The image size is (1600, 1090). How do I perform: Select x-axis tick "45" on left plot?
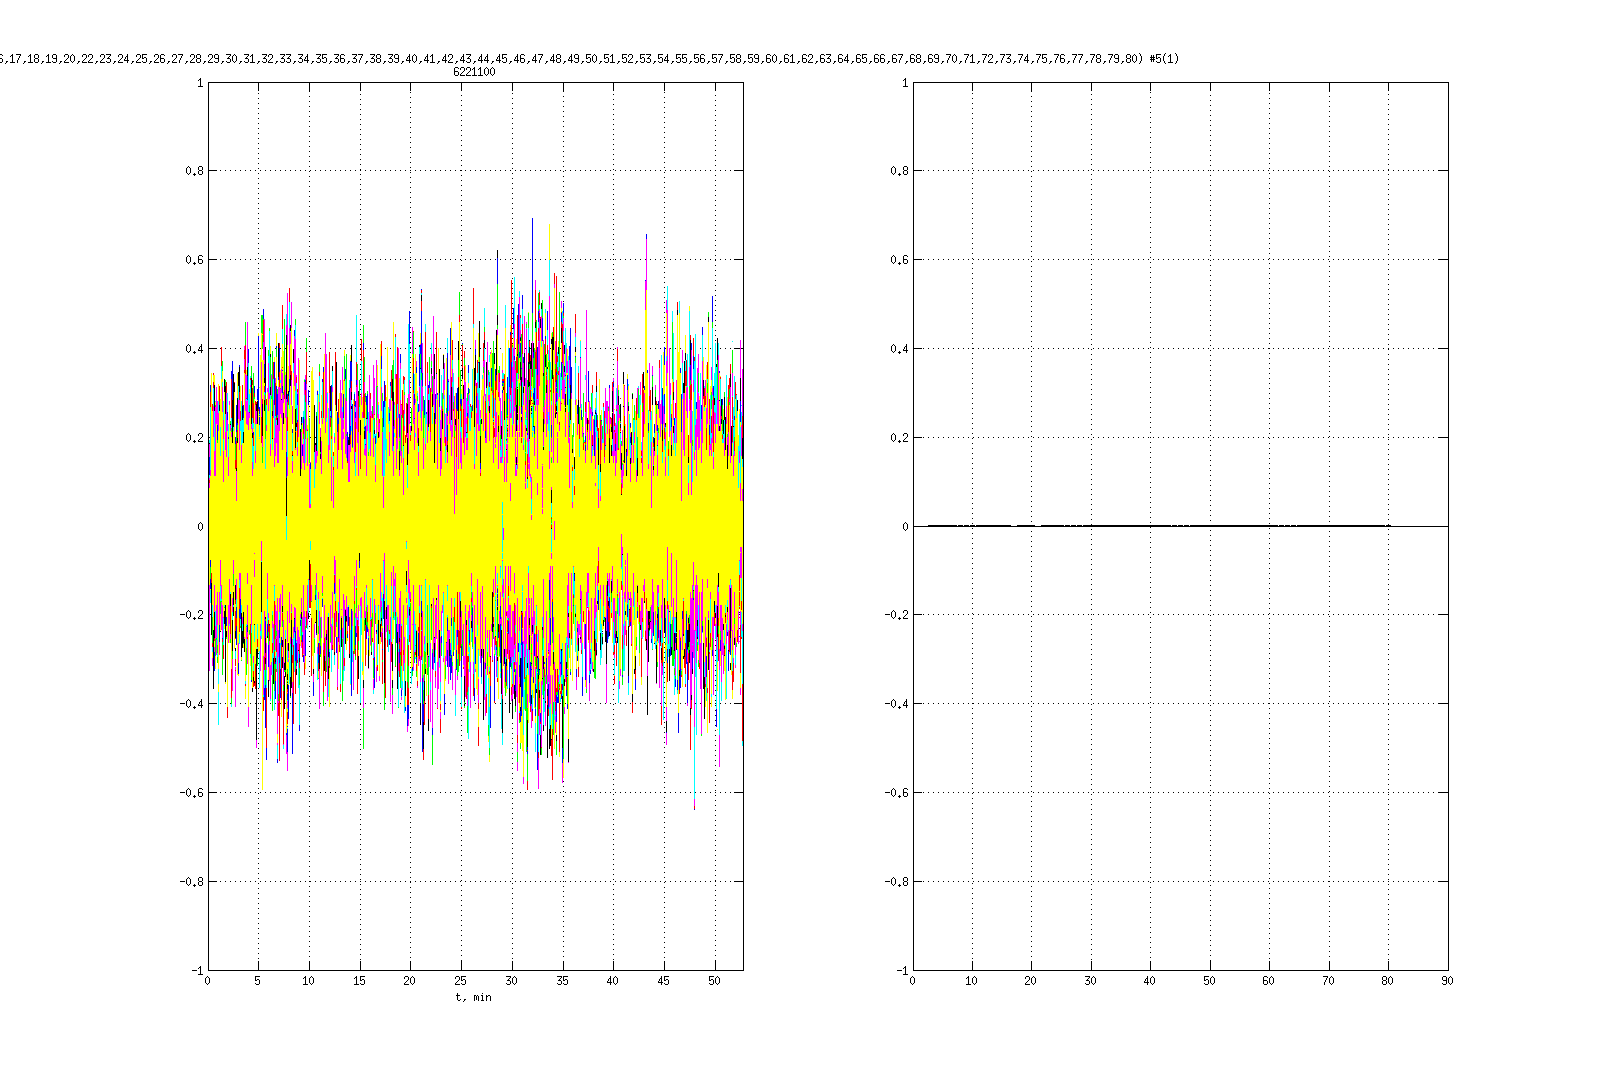click(664, 981)
